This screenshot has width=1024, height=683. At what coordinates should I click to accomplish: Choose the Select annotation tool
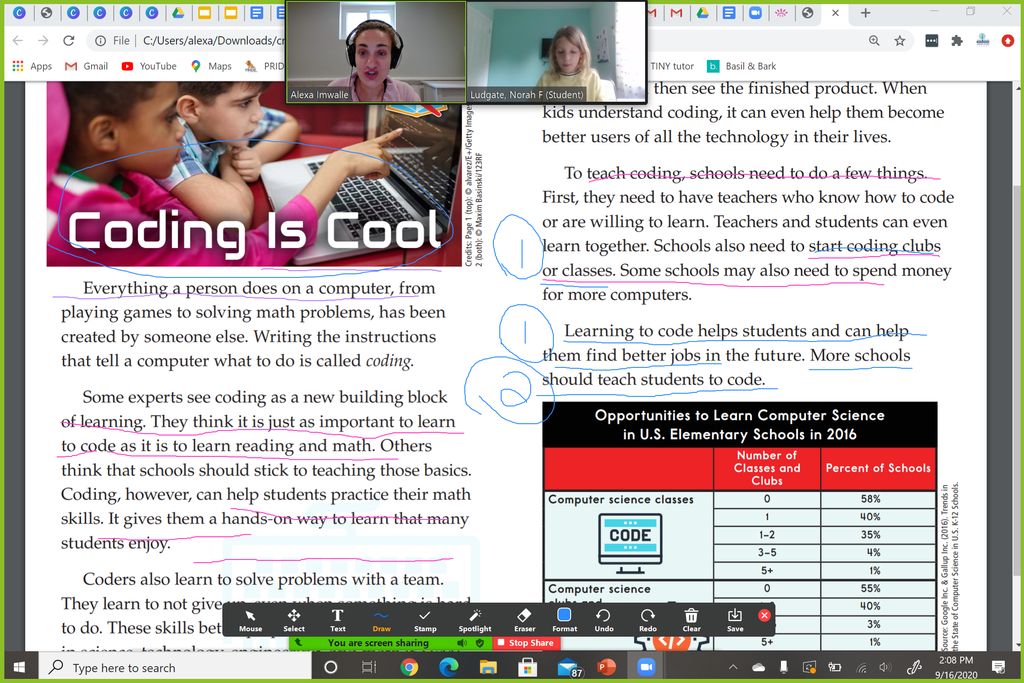(x=294, y=620)
